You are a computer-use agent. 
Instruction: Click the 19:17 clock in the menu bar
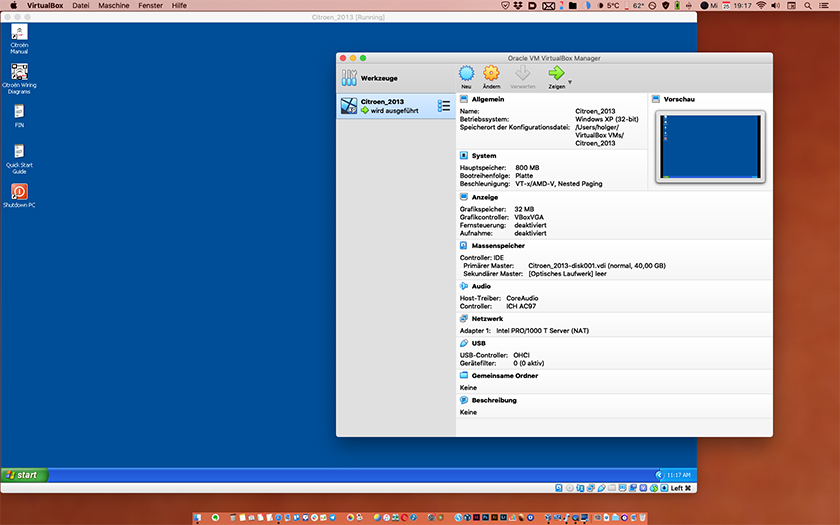tap(742, 5)
